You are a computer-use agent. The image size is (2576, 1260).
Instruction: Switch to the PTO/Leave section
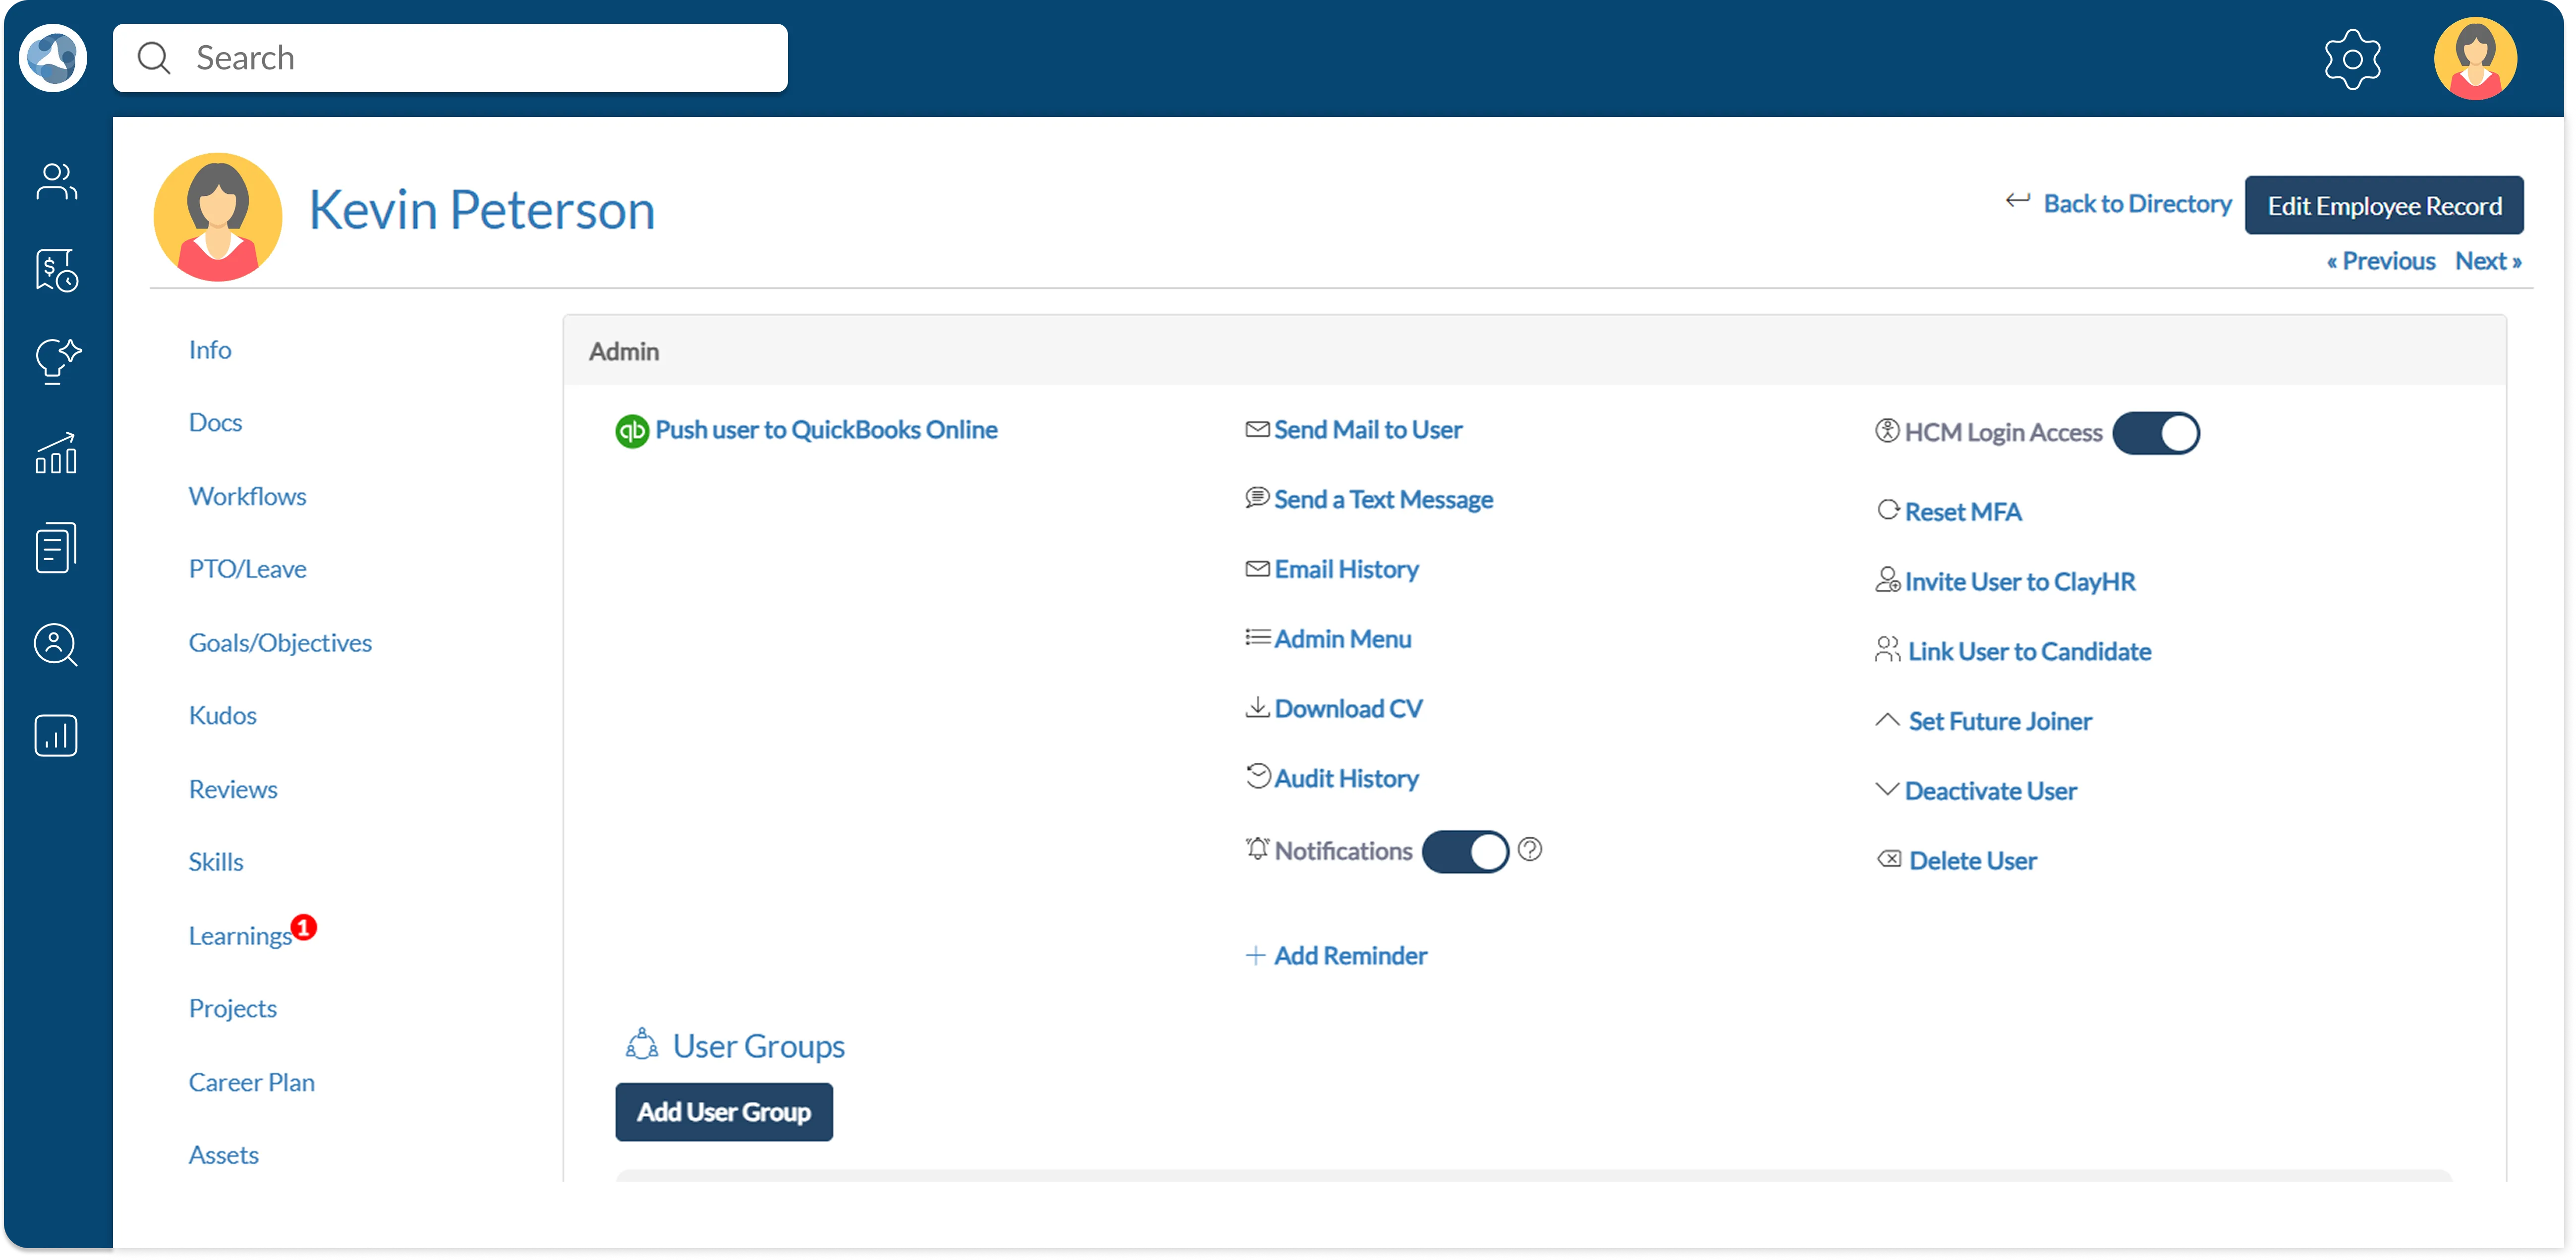pos(247,569)
